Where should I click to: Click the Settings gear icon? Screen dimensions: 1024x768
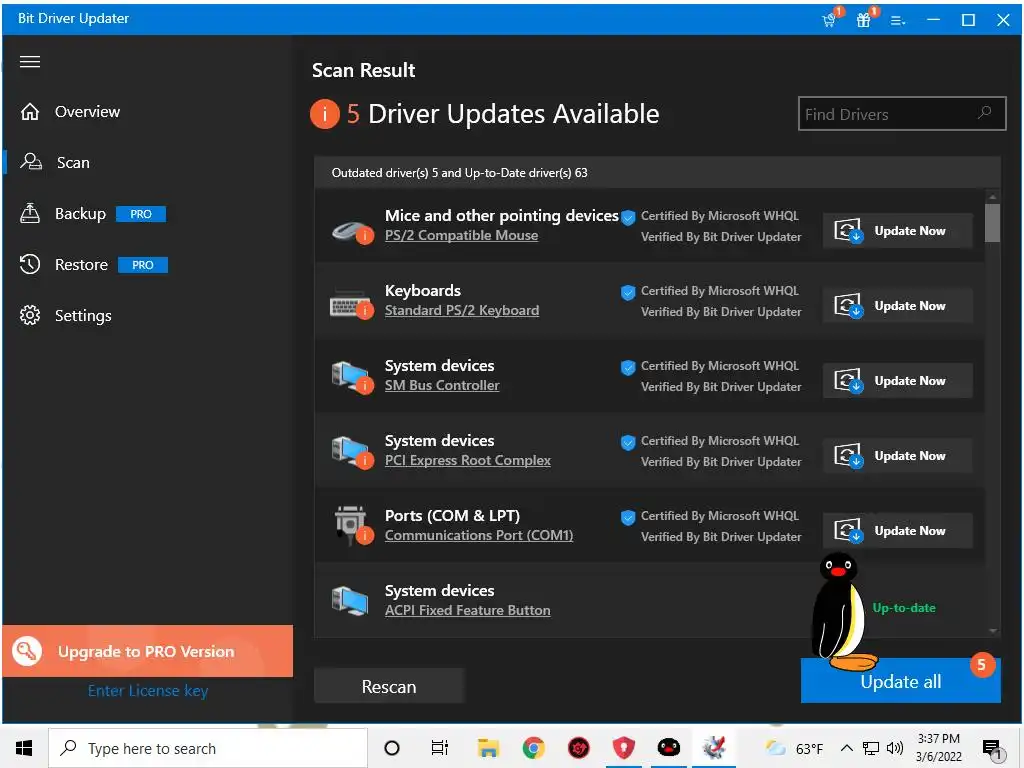coord(30,315)
